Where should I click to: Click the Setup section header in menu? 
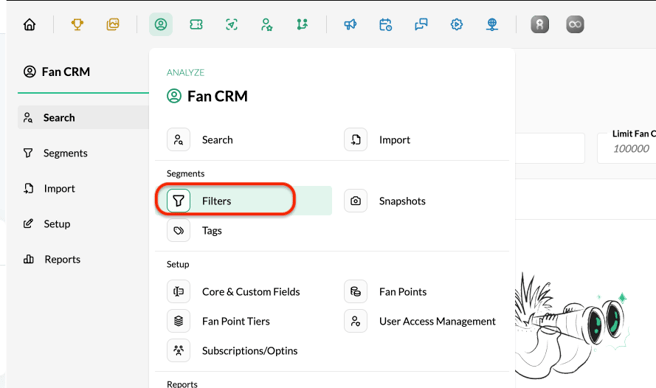pos(178,265)
